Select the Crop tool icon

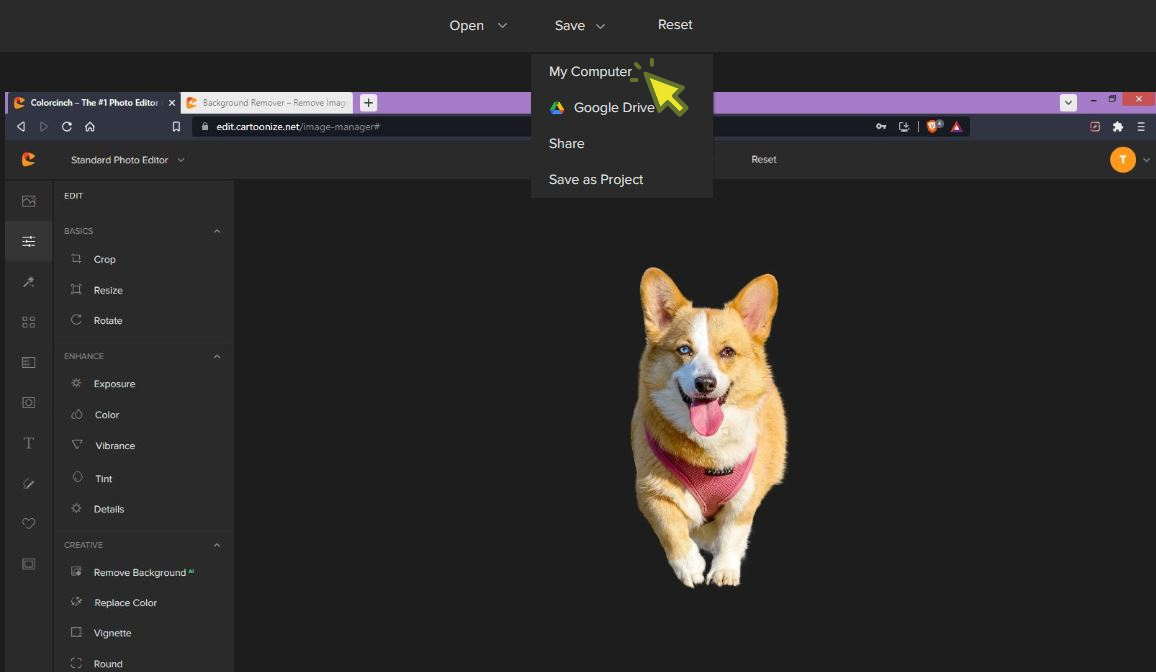point(76,259)
